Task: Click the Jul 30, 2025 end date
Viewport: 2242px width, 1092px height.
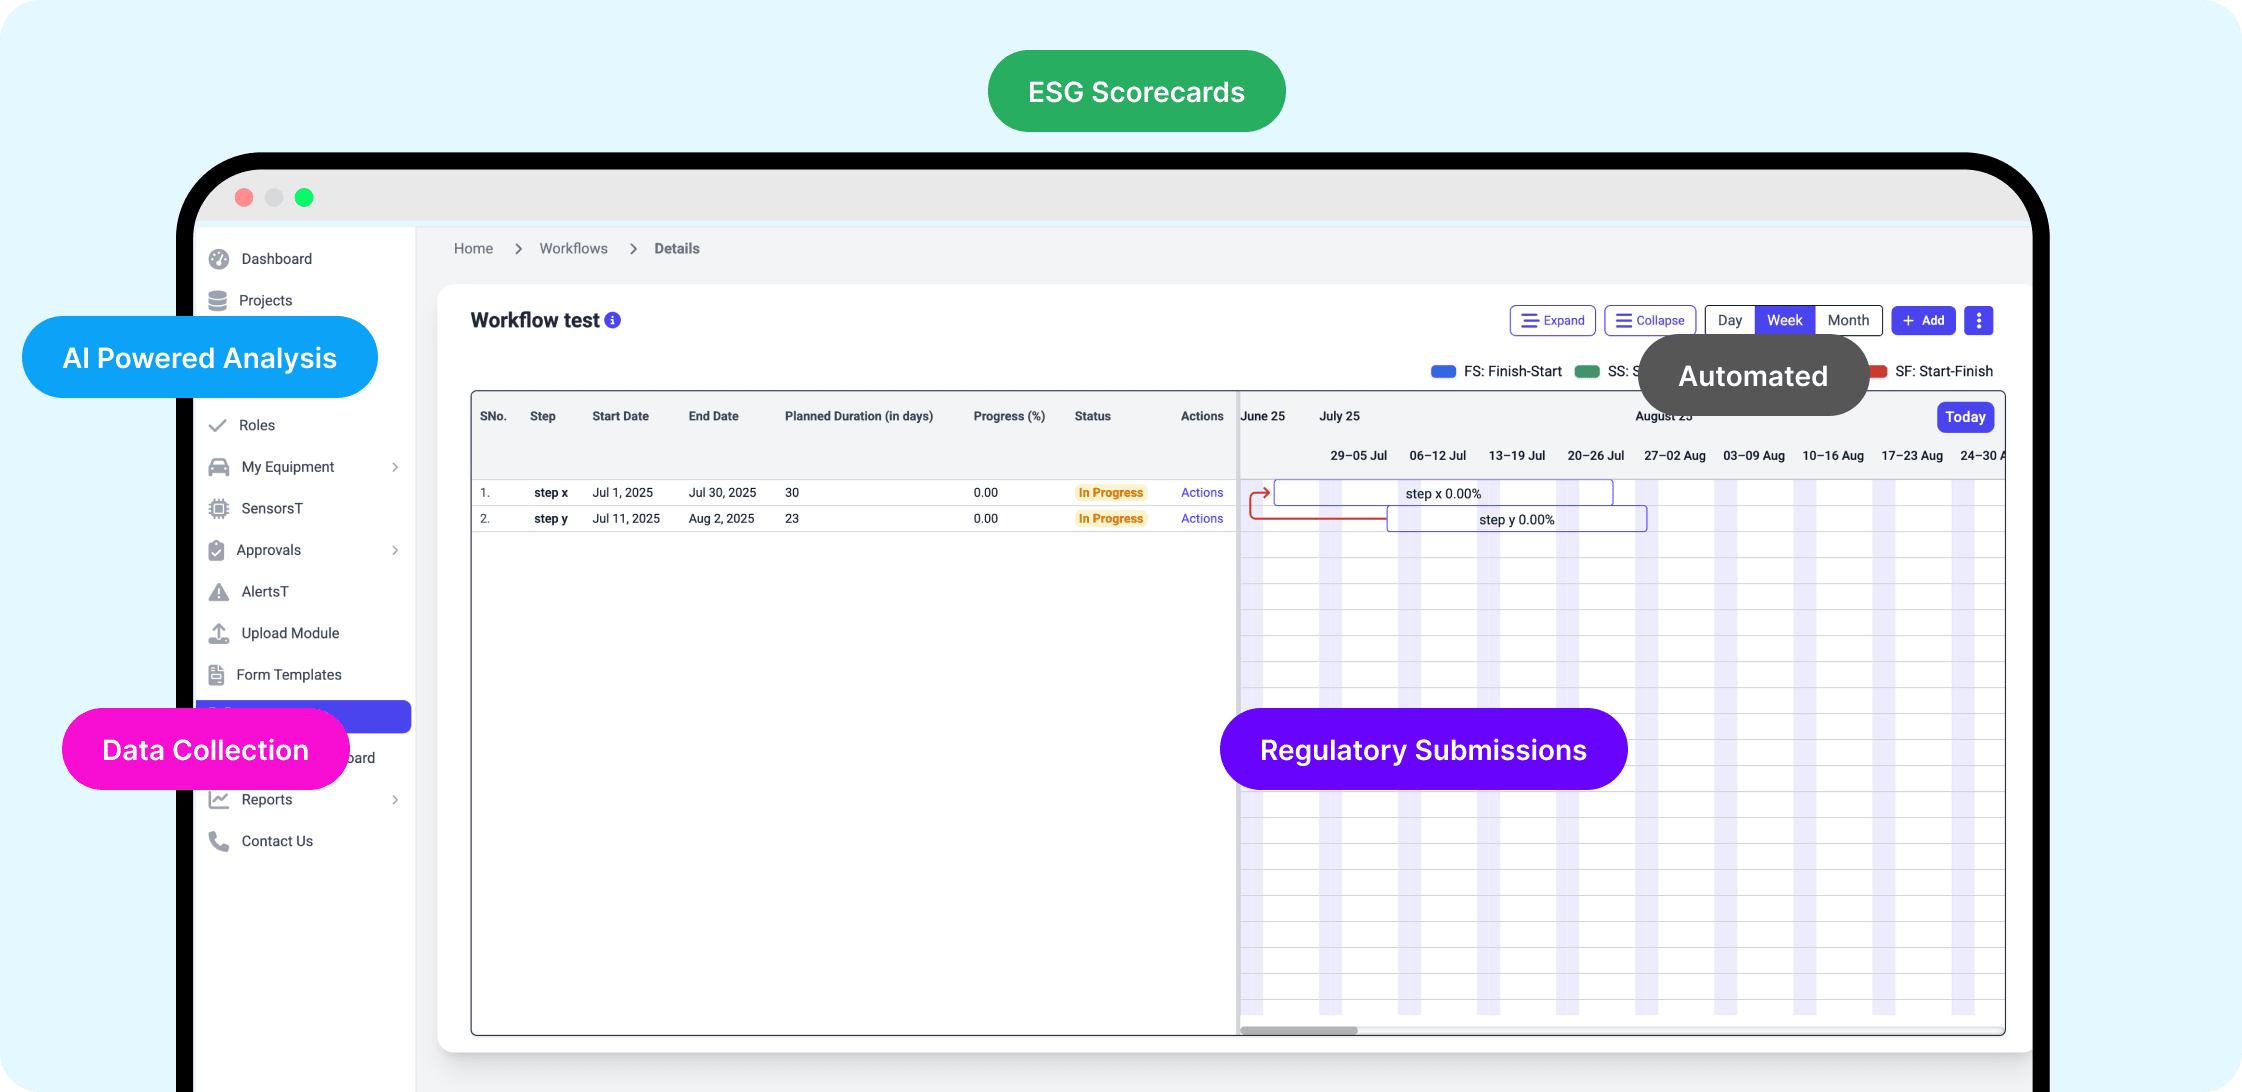Action: tap(722, 493)
